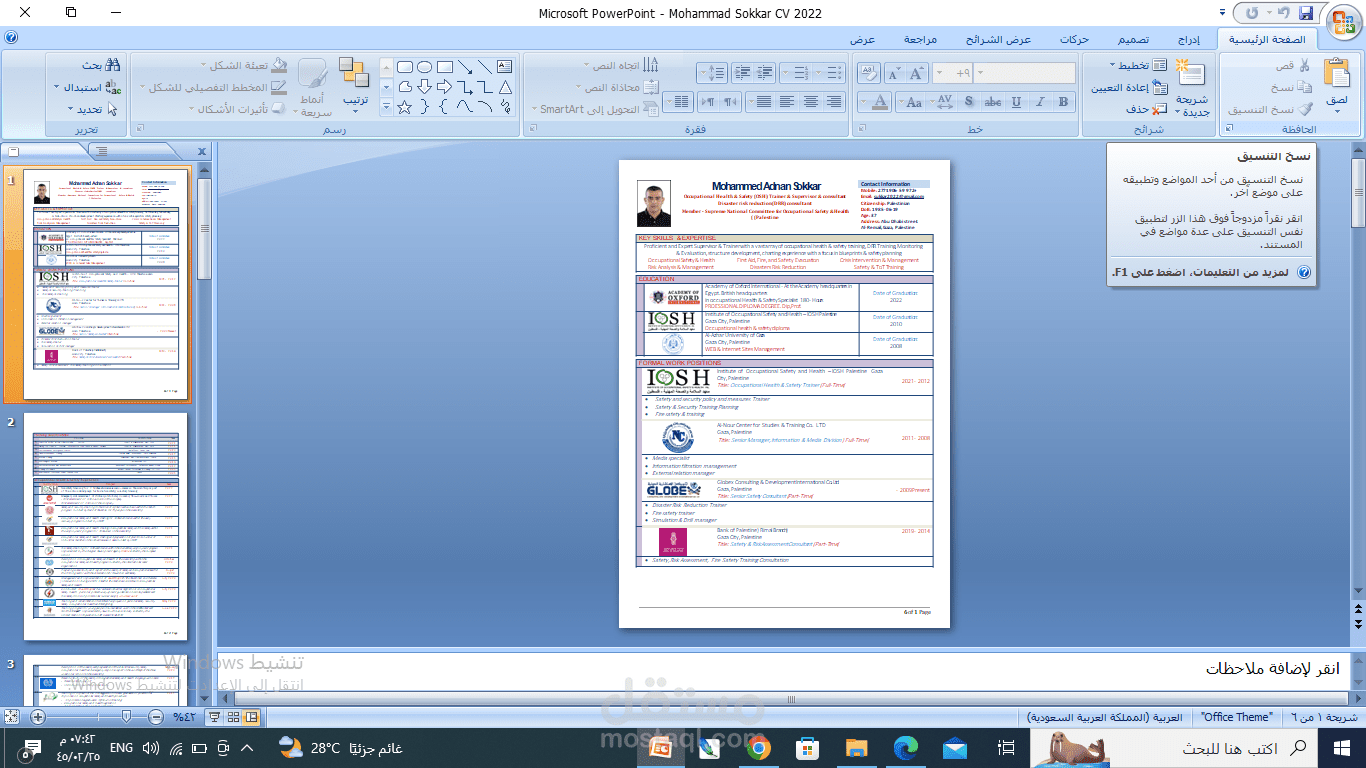This screenshot has height=768, width=1366.
Task: Click the Quick Styles (أنماط سريعة) icon
Action: [x=312, y=72]
